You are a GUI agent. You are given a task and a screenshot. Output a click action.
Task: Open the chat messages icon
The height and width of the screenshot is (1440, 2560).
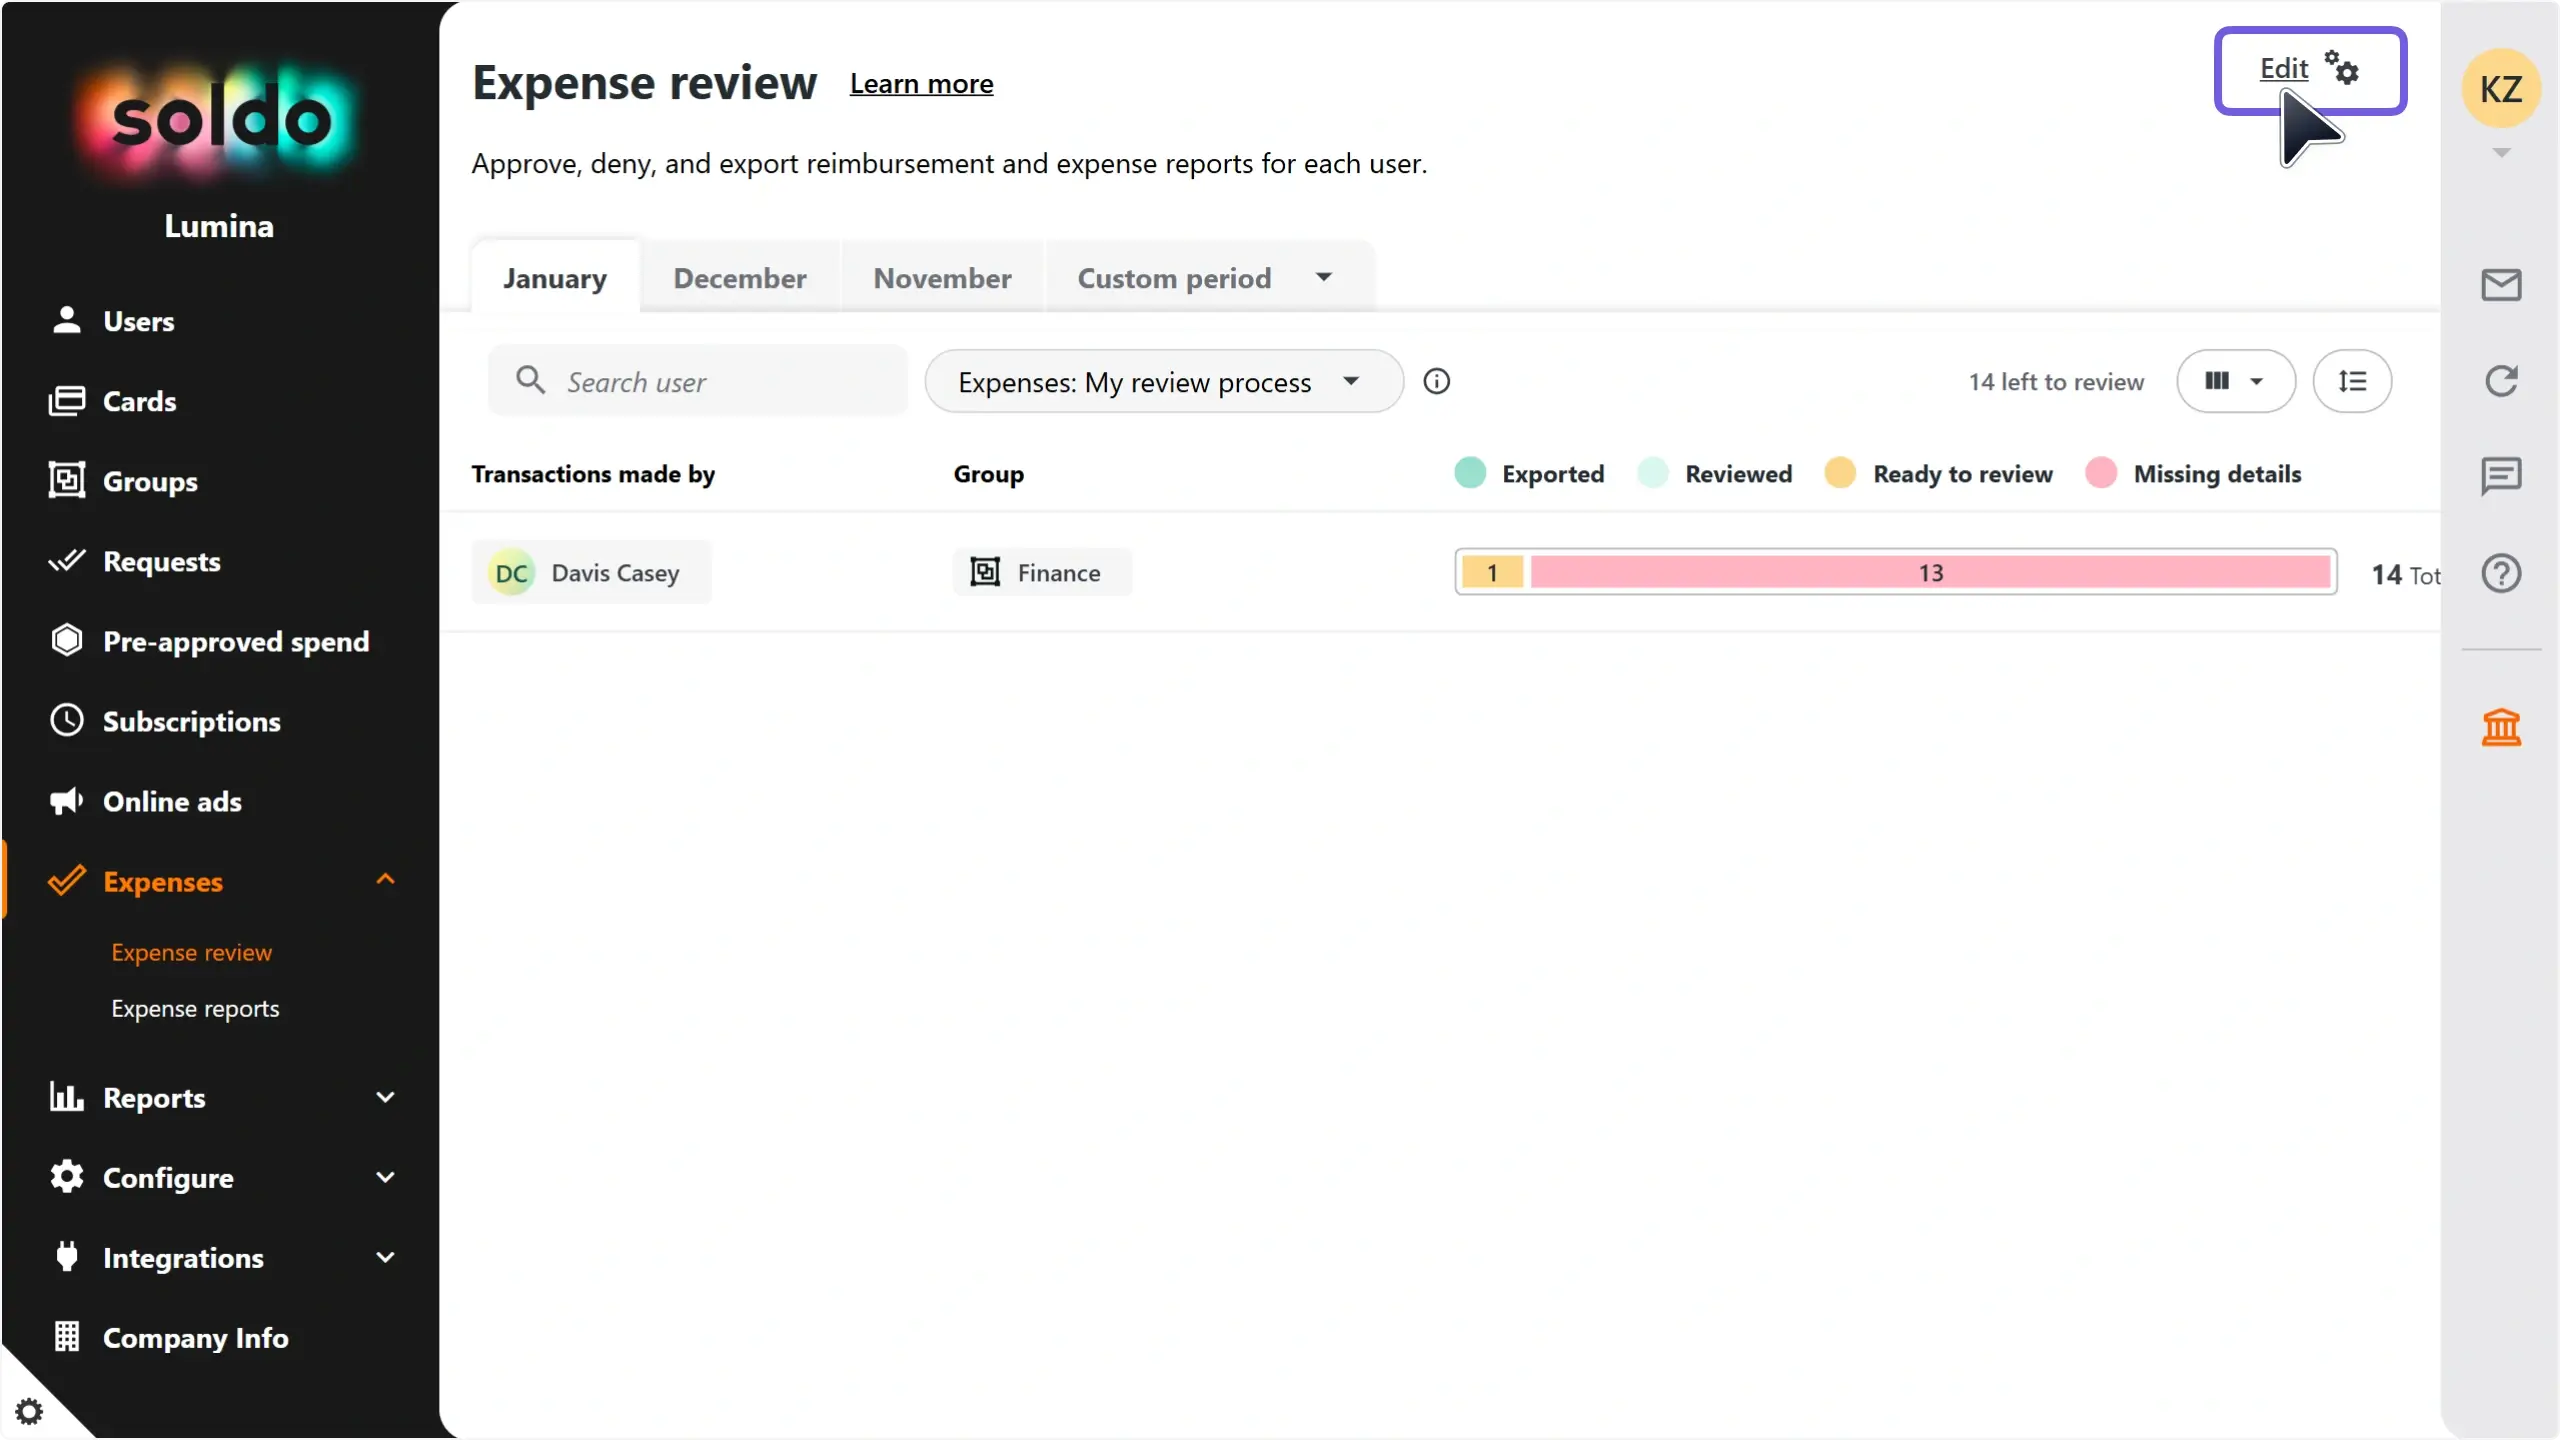2501,475
